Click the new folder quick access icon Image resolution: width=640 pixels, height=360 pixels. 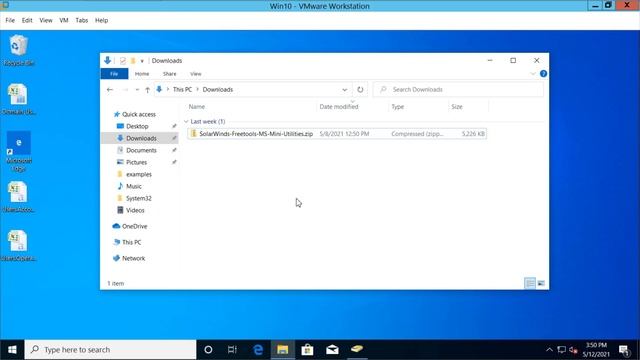[x=133, y=61]
